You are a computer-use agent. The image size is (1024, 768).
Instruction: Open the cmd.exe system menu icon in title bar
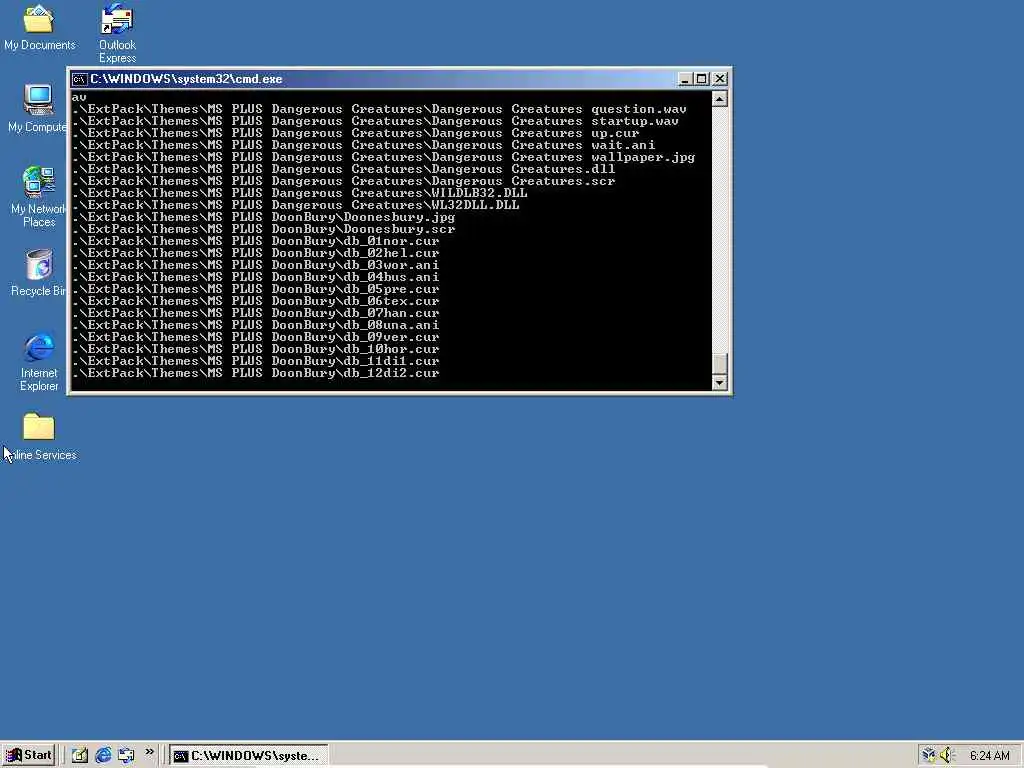click(80, 79)
